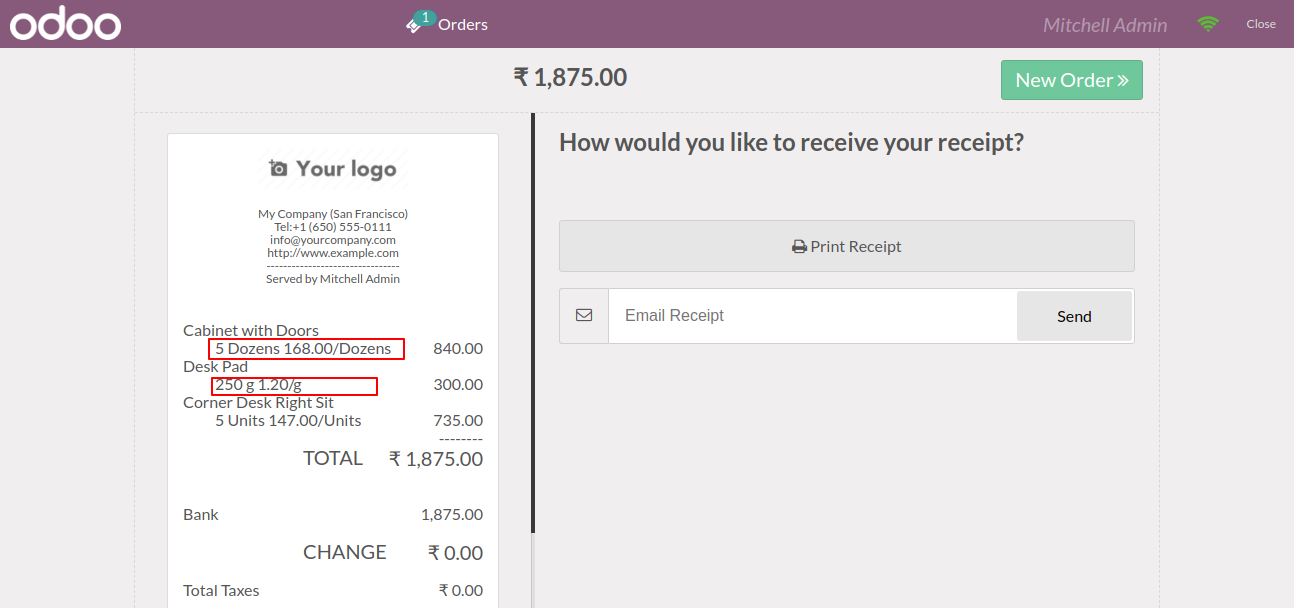Start a New Order
The height and width of the screenshot is (608, 1294).
pyautogui.click(x=1072, y=80)
